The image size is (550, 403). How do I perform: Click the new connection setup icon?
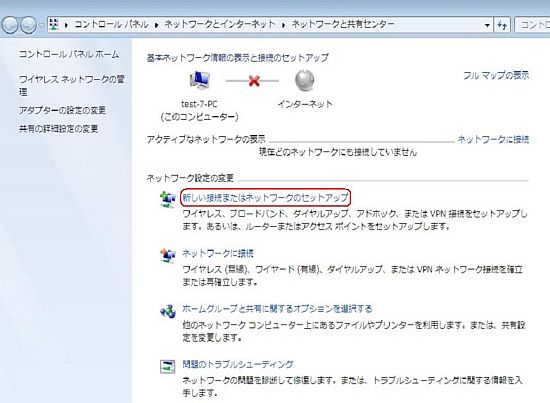pos(168,199)
